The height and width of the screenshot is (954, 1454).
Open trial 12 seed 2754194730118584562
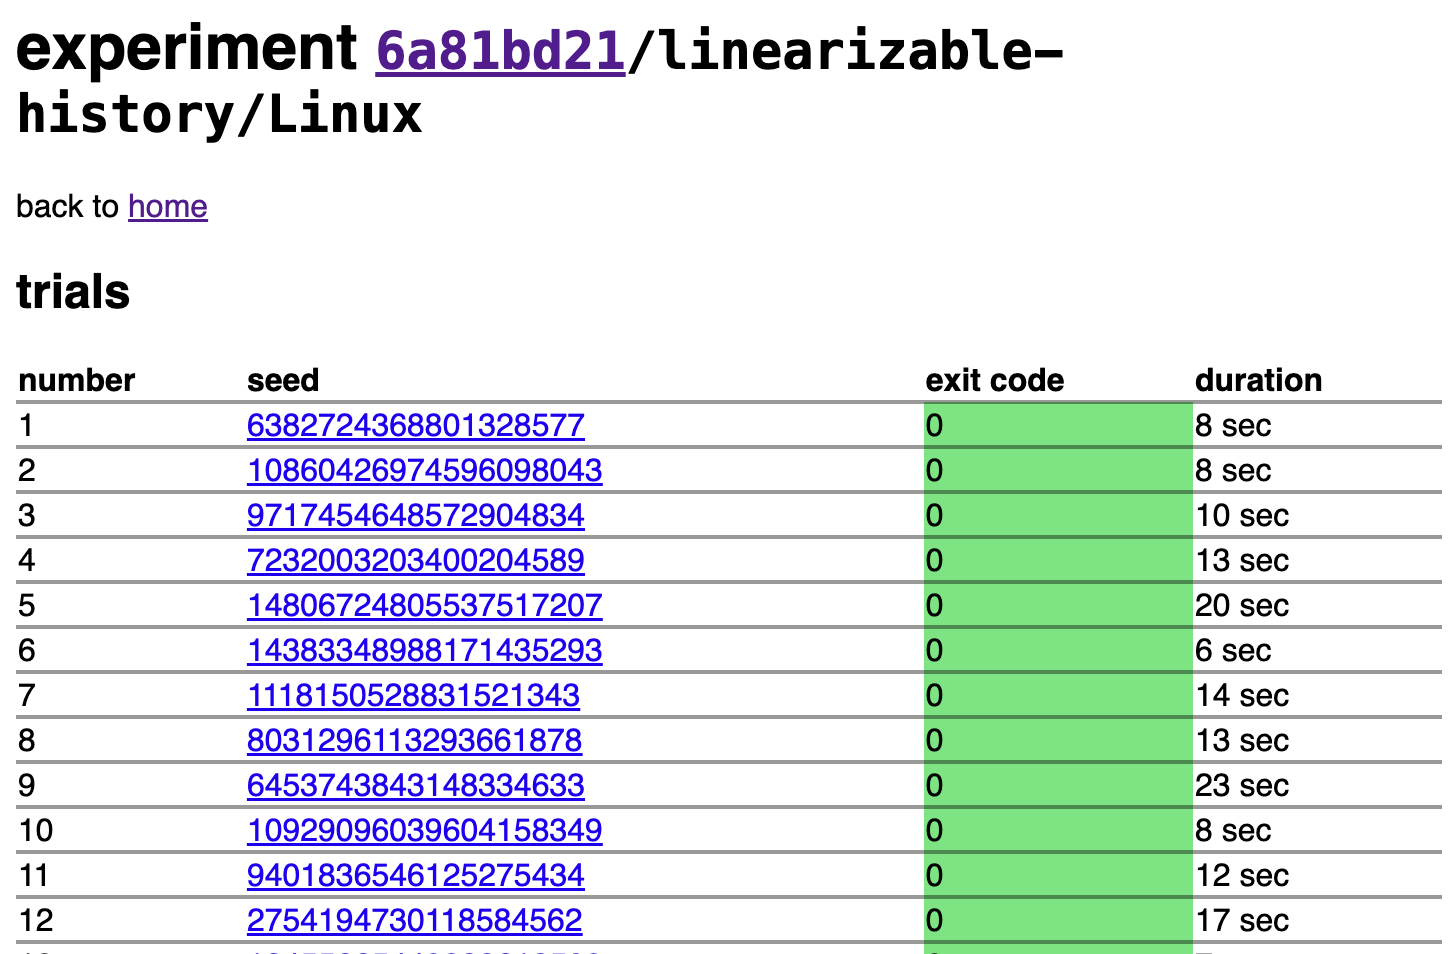(414, 921)
